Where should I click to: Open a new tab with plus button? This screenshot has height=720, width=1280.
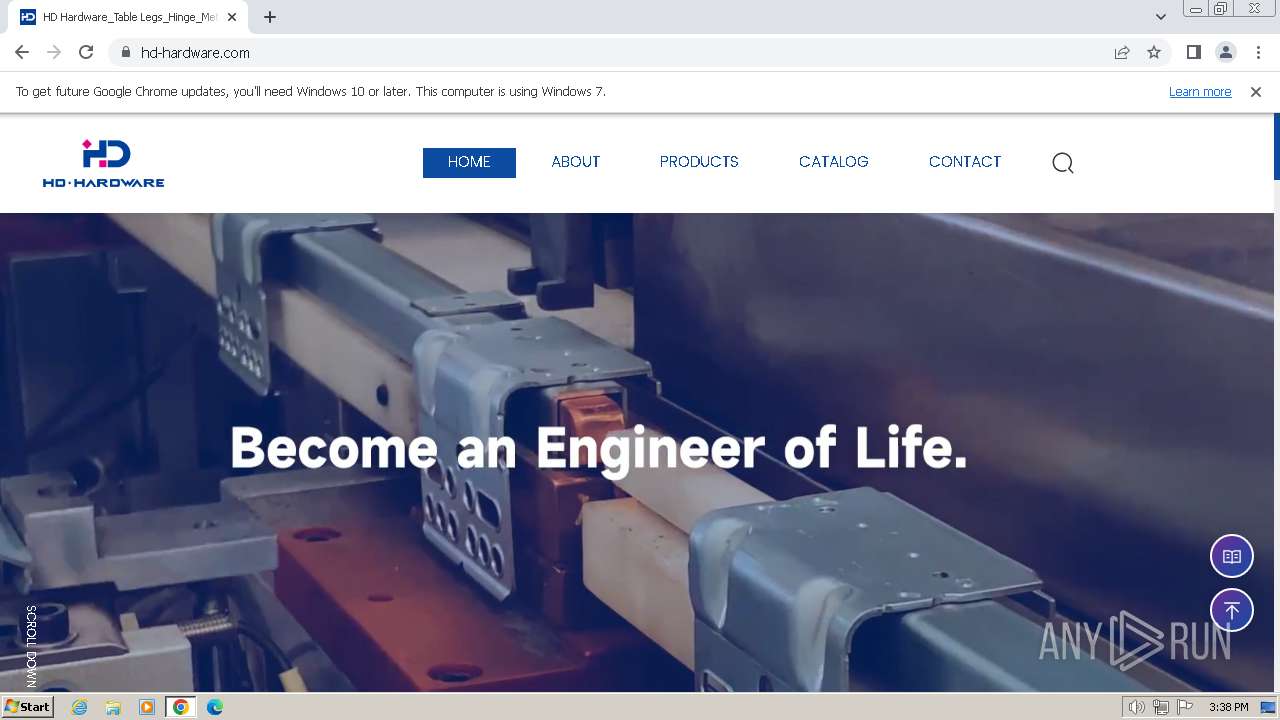[x=270, y=17]
